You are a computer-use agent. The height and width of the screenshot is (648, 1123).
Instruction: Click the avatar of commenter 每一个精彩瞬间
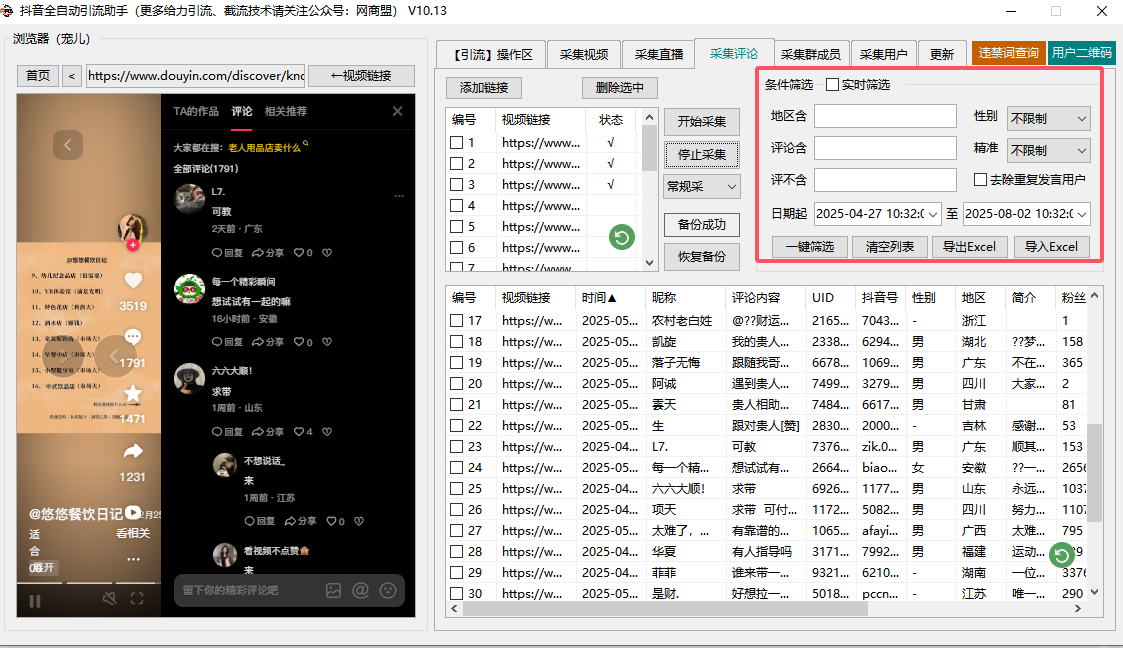point(190,289)
